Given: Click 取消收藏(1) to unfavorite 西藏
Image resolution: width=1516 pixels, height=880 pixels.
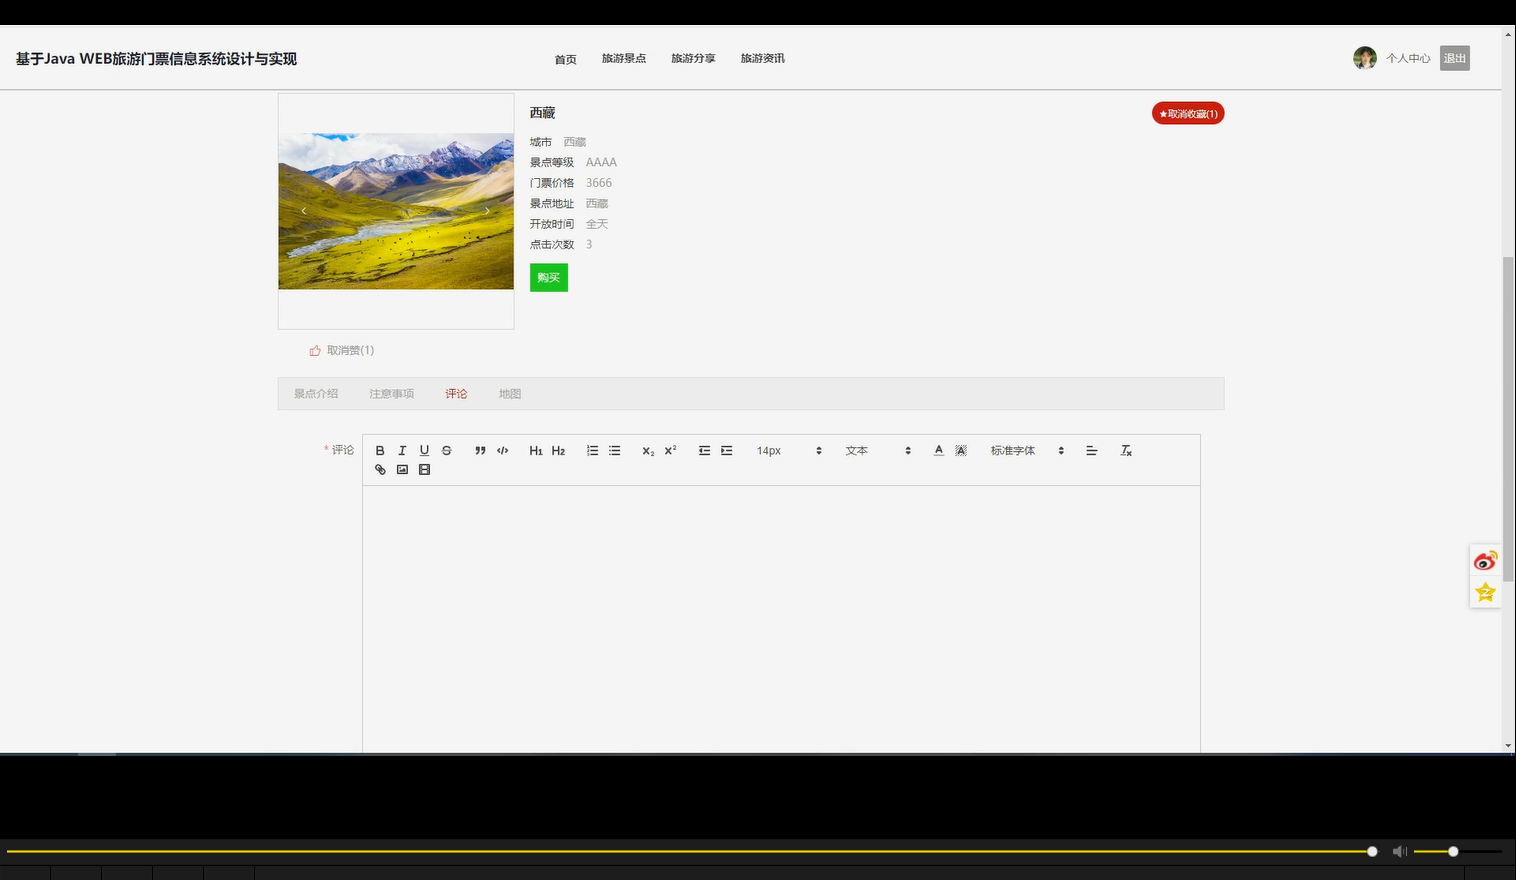Looking at the screenshot, I should pos(1187,113).
